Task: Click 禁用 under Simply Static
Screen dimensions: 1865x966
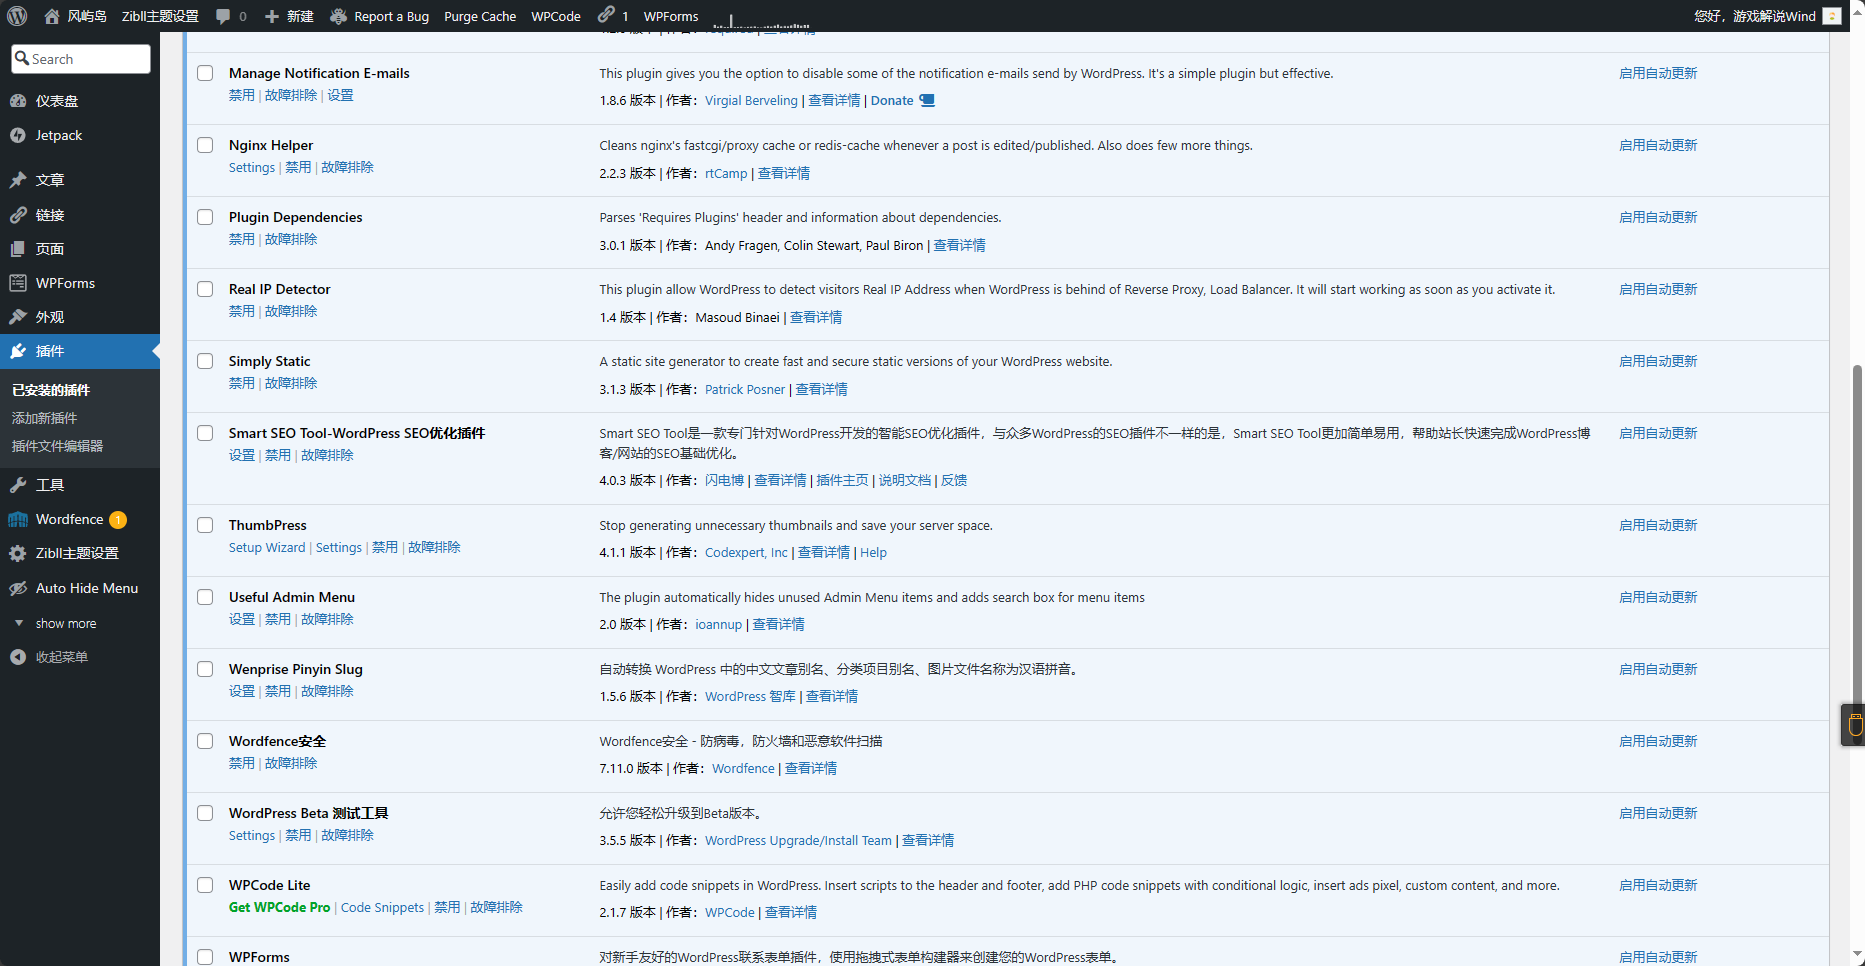Action: click(242, 383)
